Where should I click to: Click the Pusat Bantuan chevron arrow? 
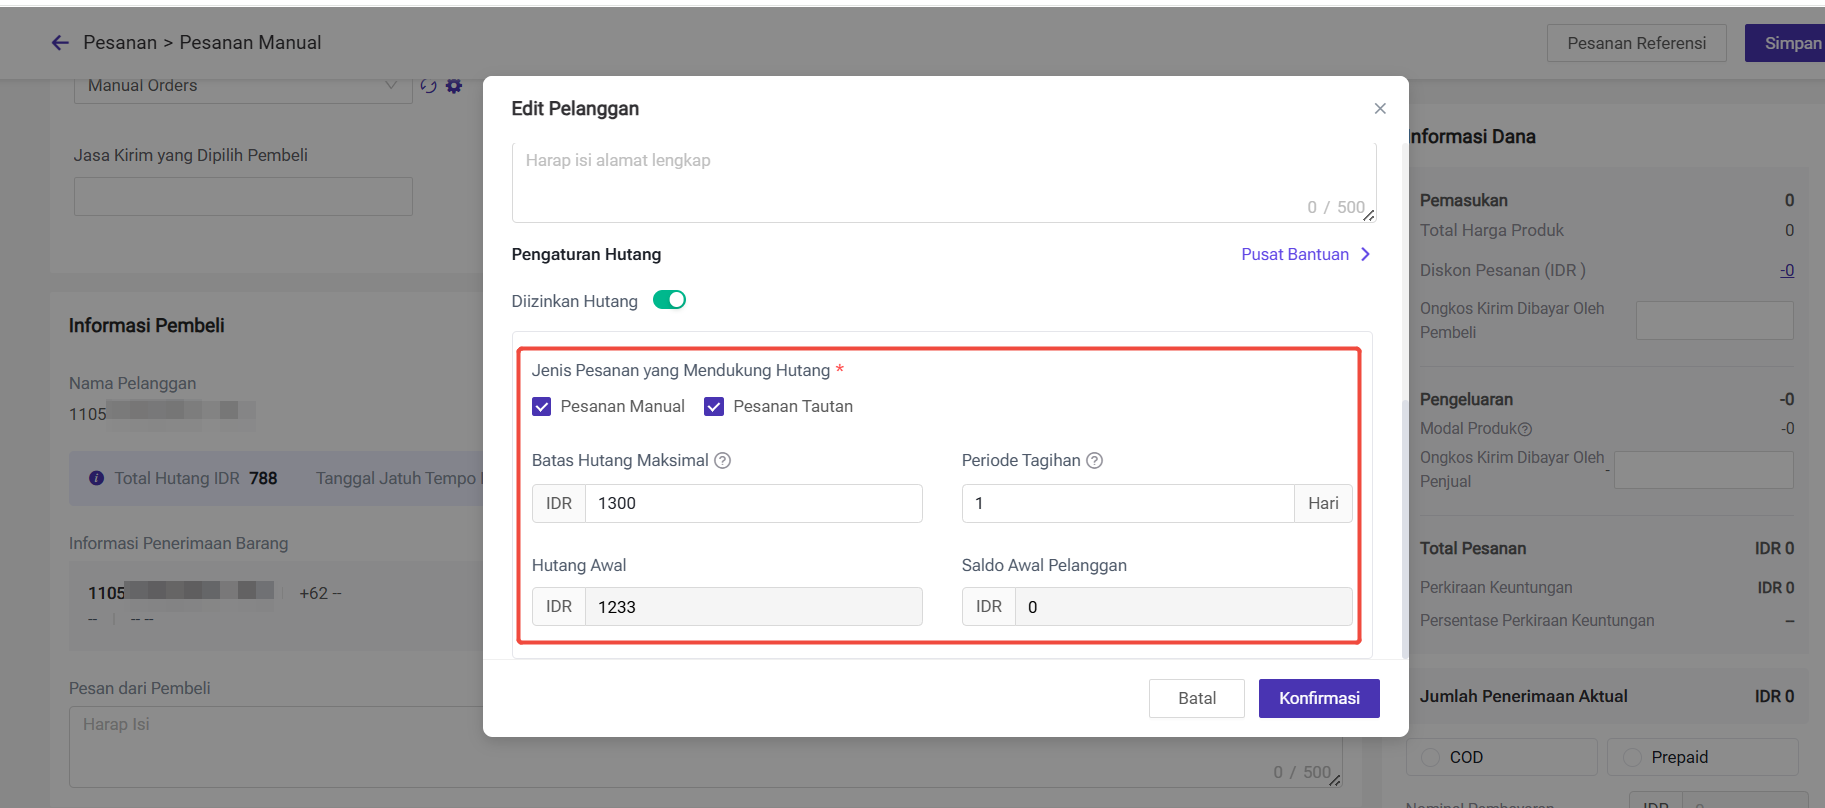1365,255
